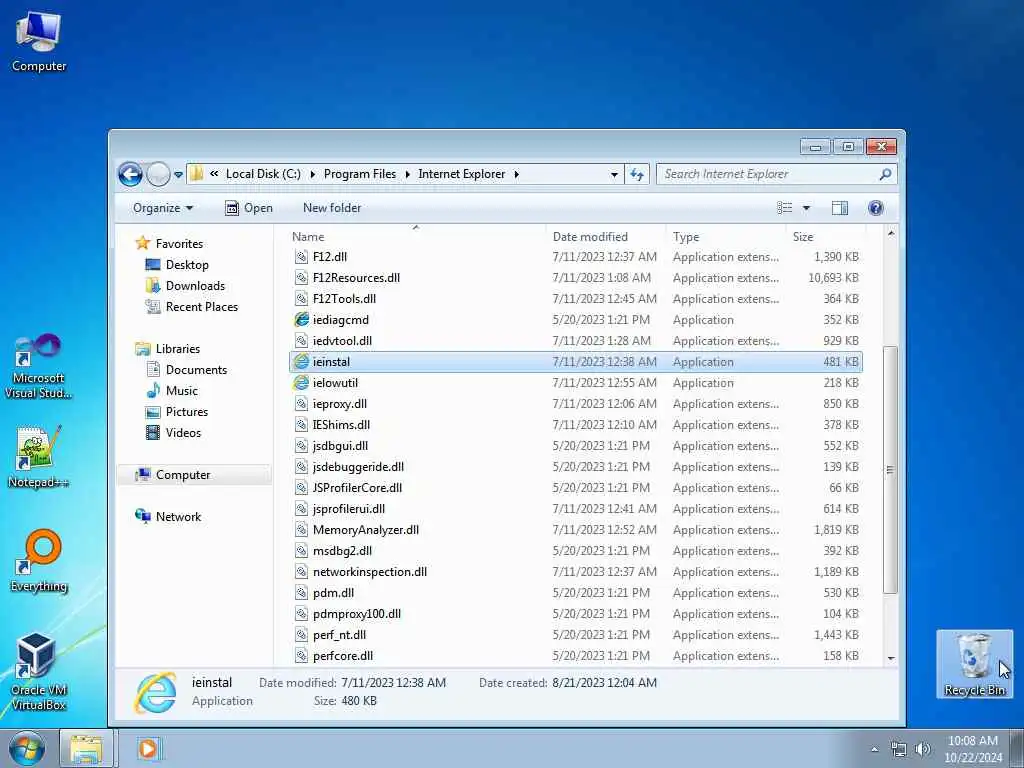Image resolution: width=1024 pixels, height=768 pixels.
Task: Open Windows Media Player from taskbar
Action: (148, 748)
